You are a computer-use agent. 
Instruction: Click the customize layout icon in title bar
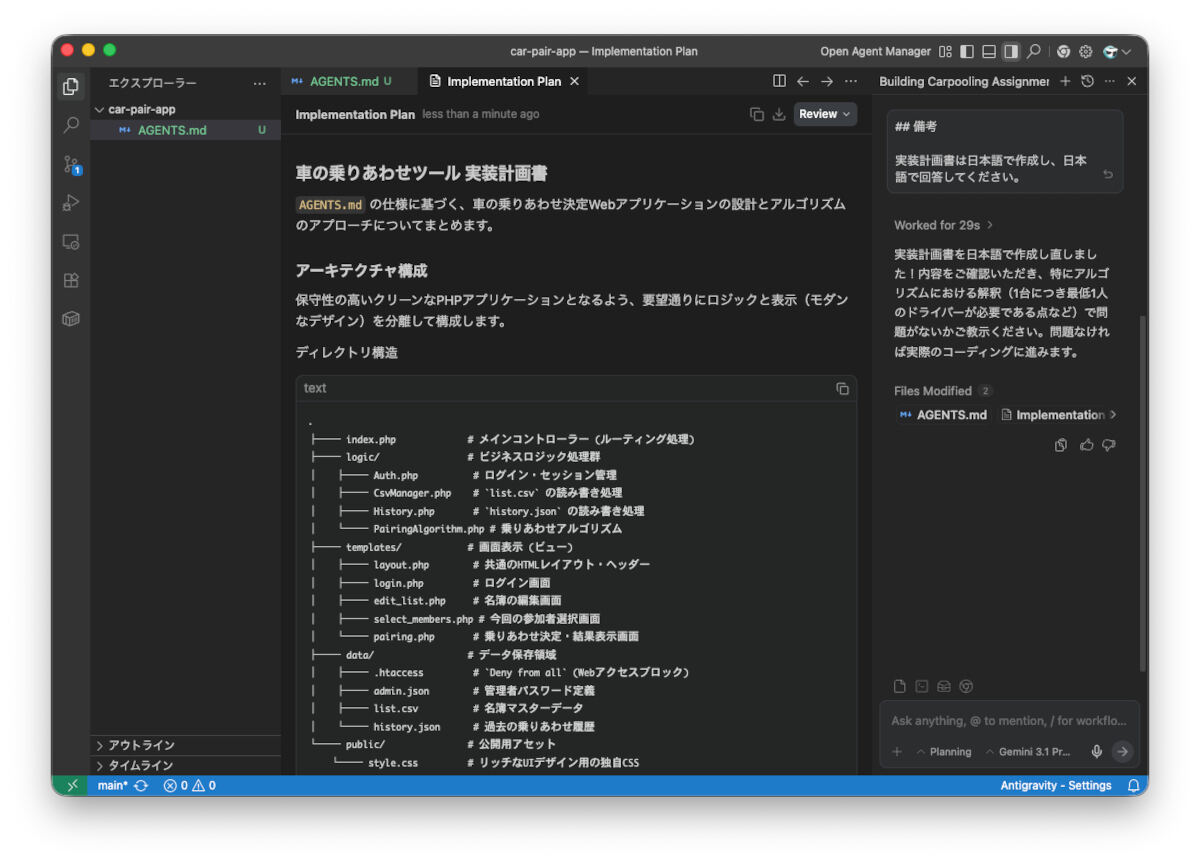(945, 51)
